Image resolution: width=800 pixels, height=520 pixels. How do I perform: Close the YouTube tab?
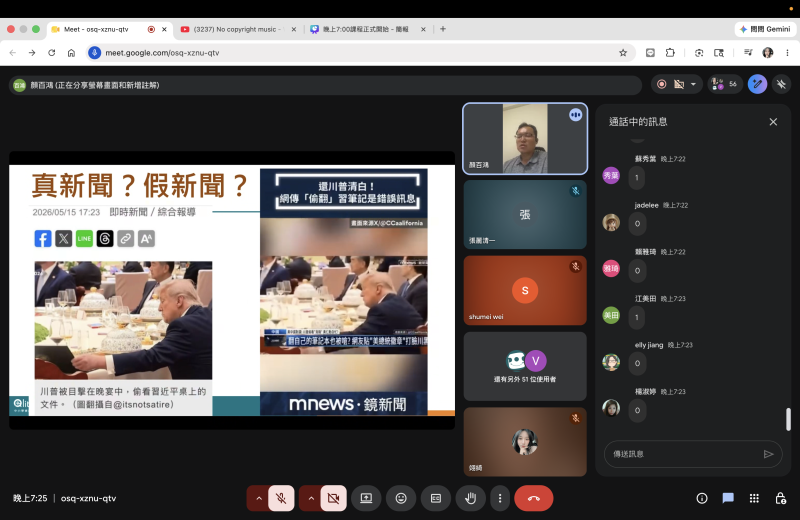(294, 29)
